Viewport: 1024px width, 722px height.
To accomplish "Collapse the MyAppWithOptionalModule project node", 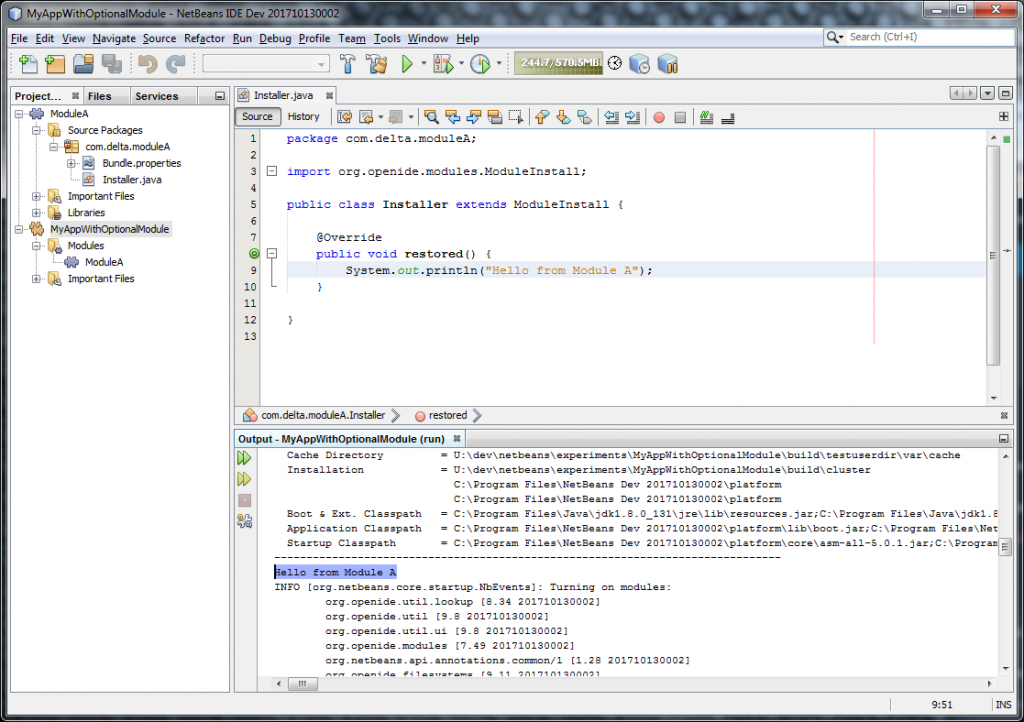I will tap(20, 229).
